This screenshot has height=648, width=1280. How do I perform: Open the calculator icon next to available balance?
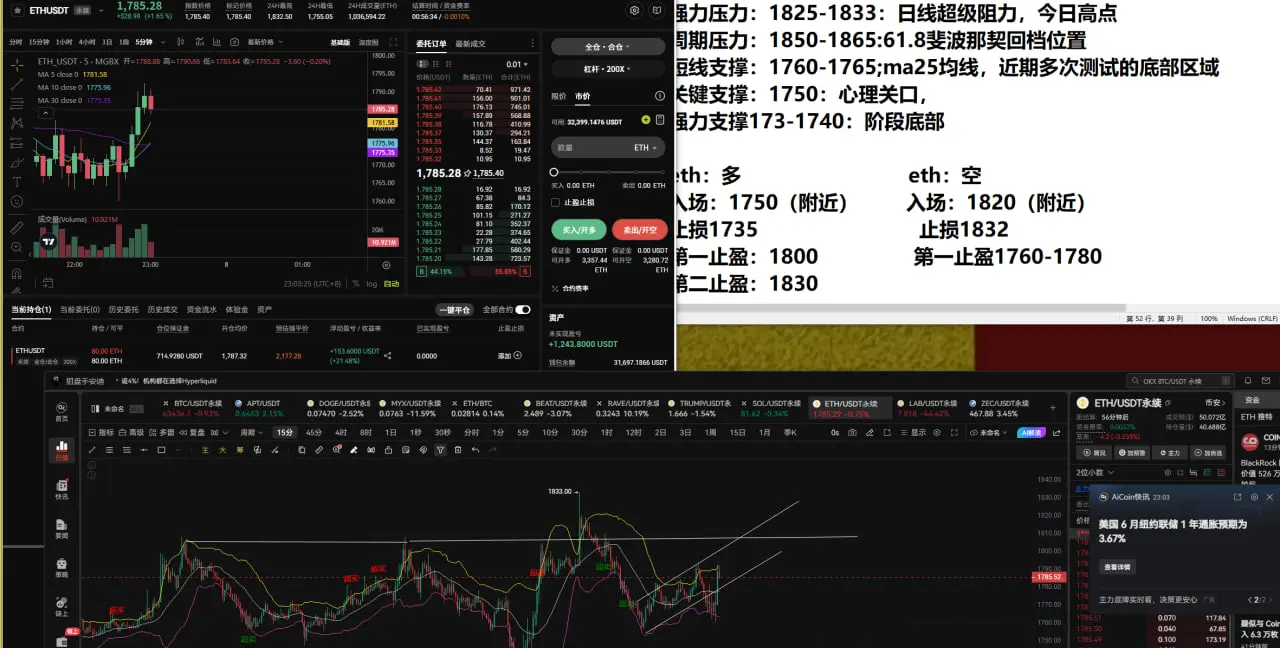coord(660,120)
